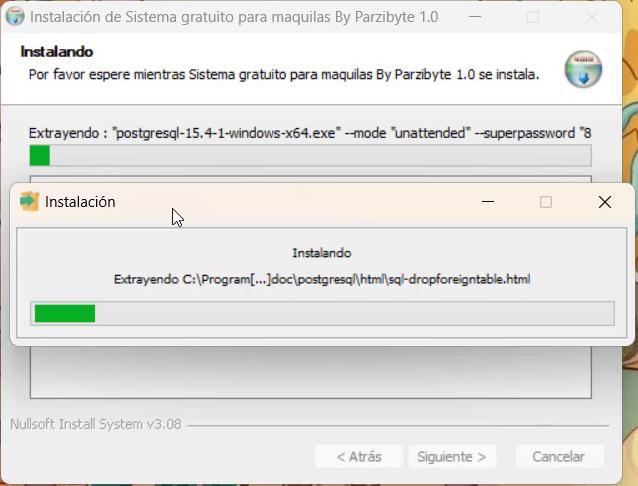Click the installer globe logo in header
The width and height of the screenshot is (638, 486).
(583, 69)
